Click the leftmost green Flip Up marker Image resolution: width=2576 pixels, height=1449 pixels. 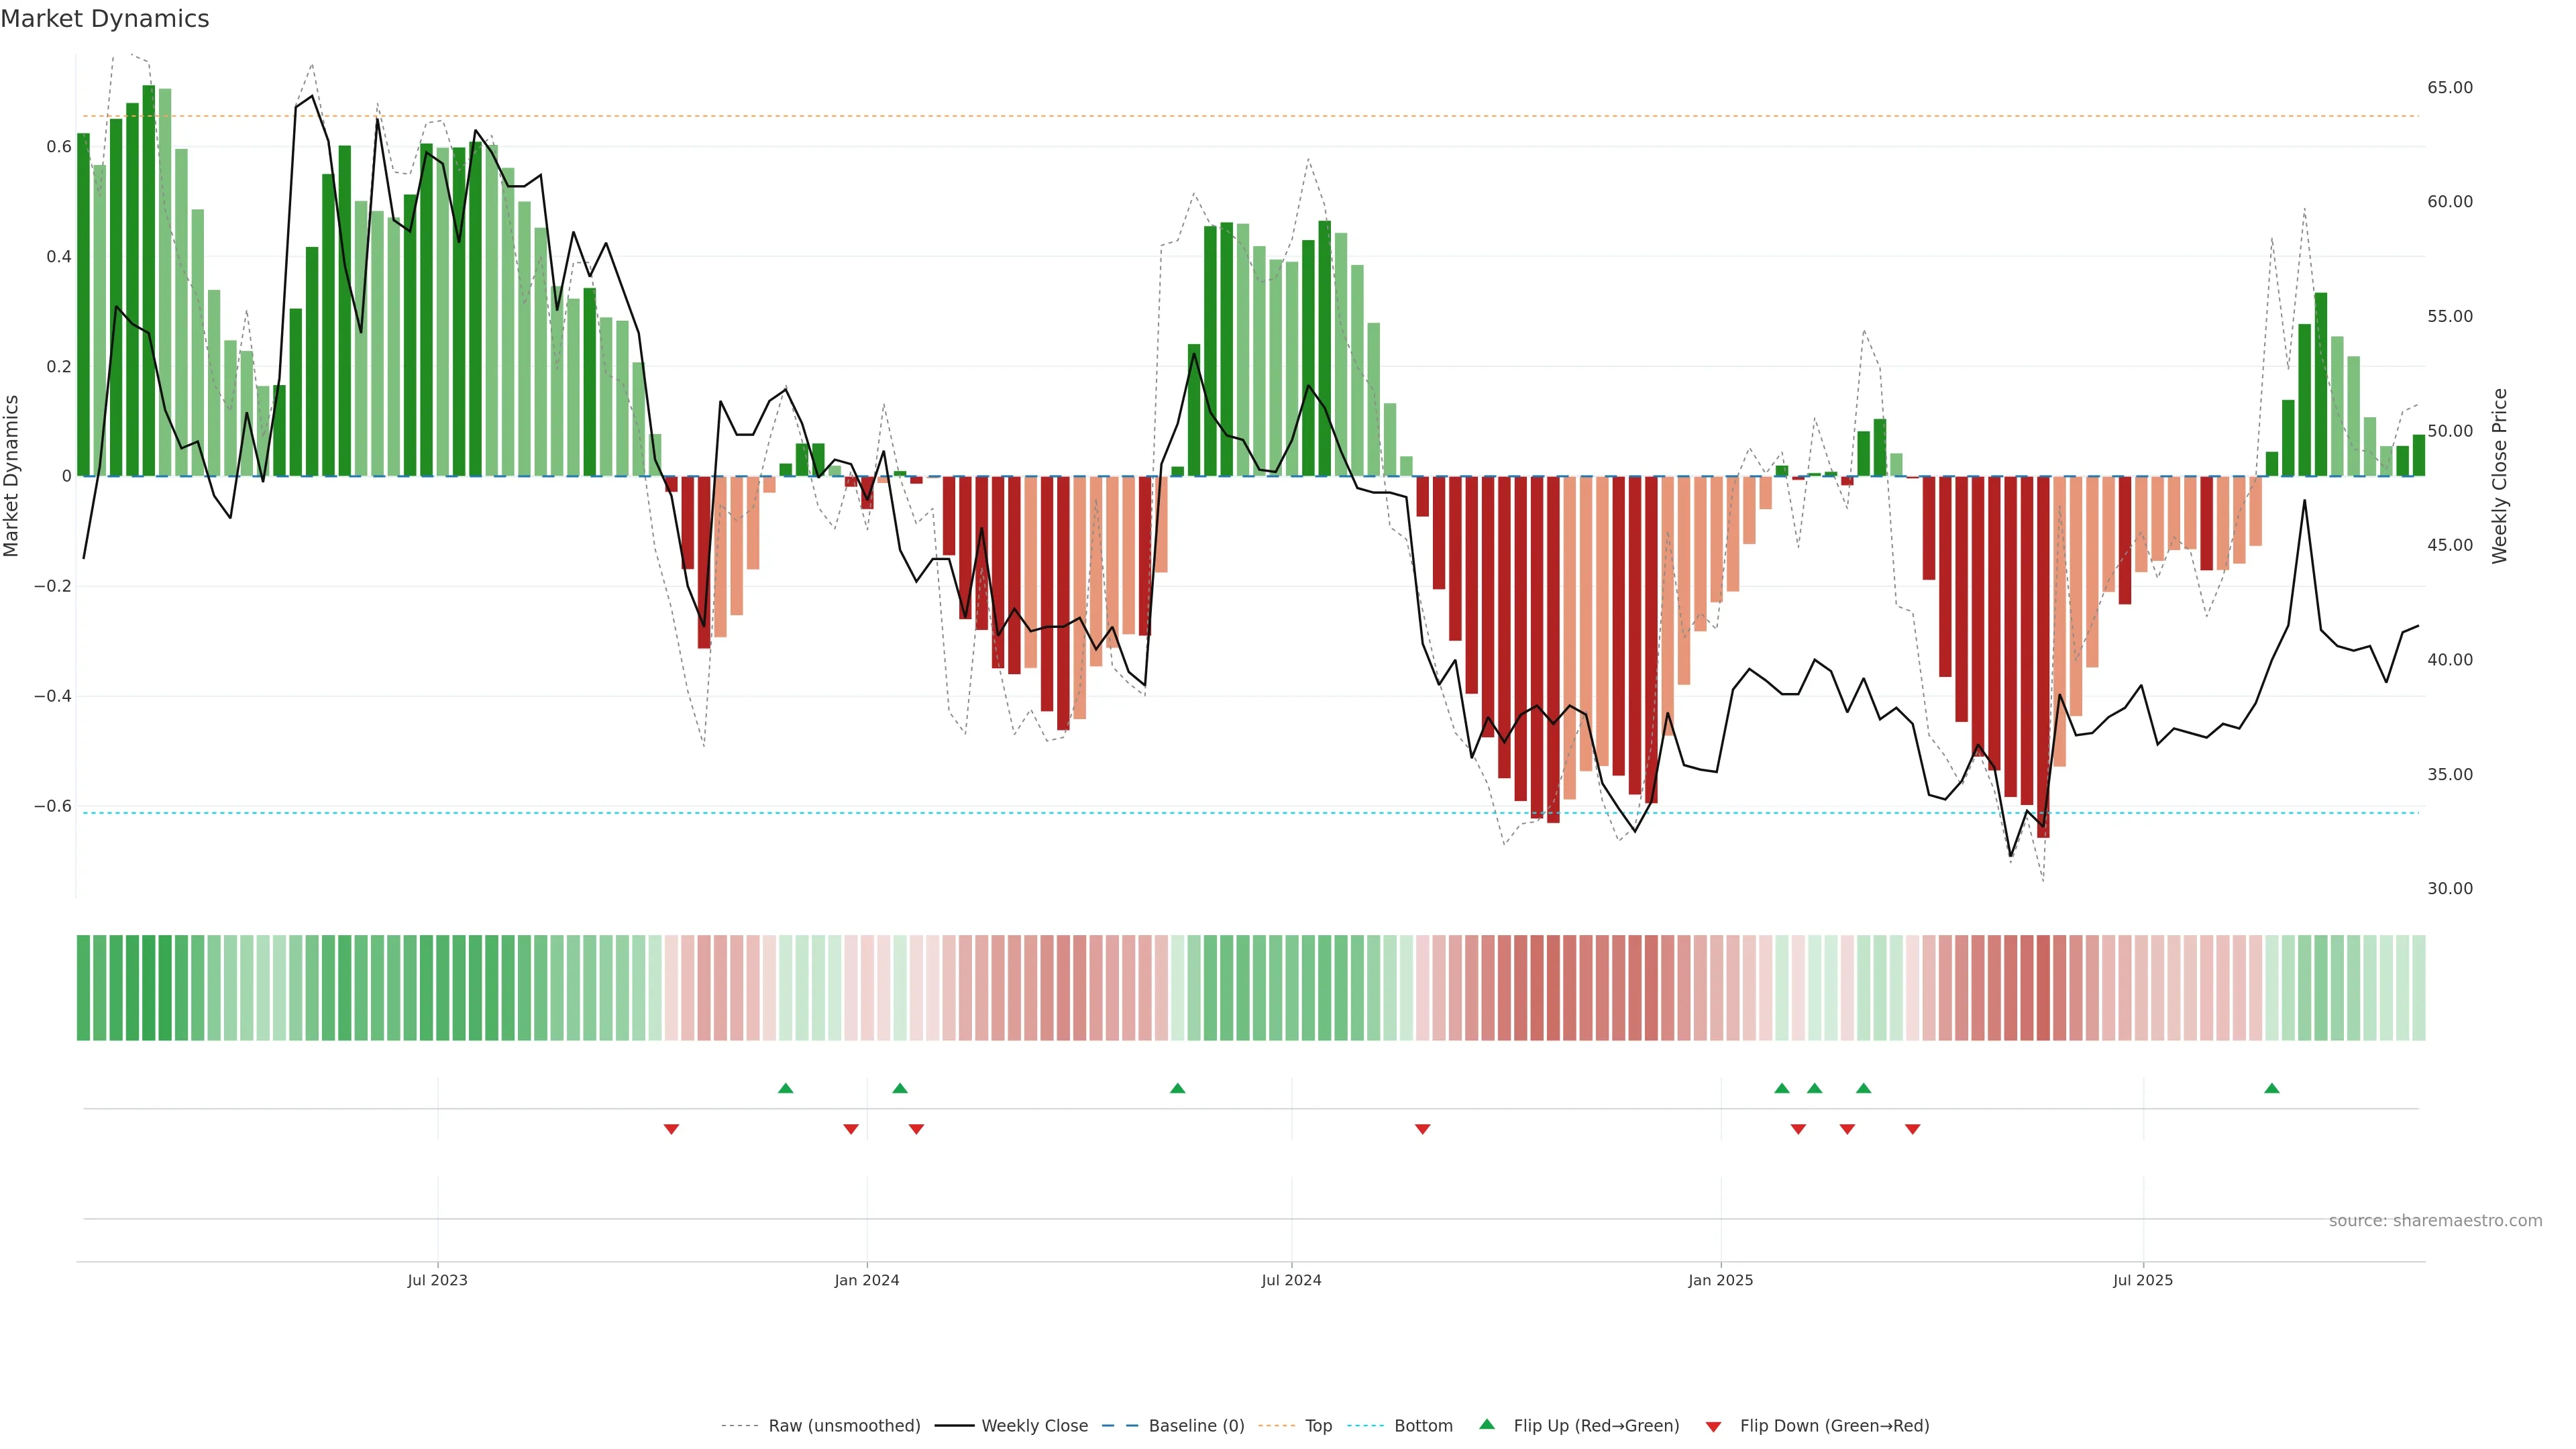point(785,1088)
